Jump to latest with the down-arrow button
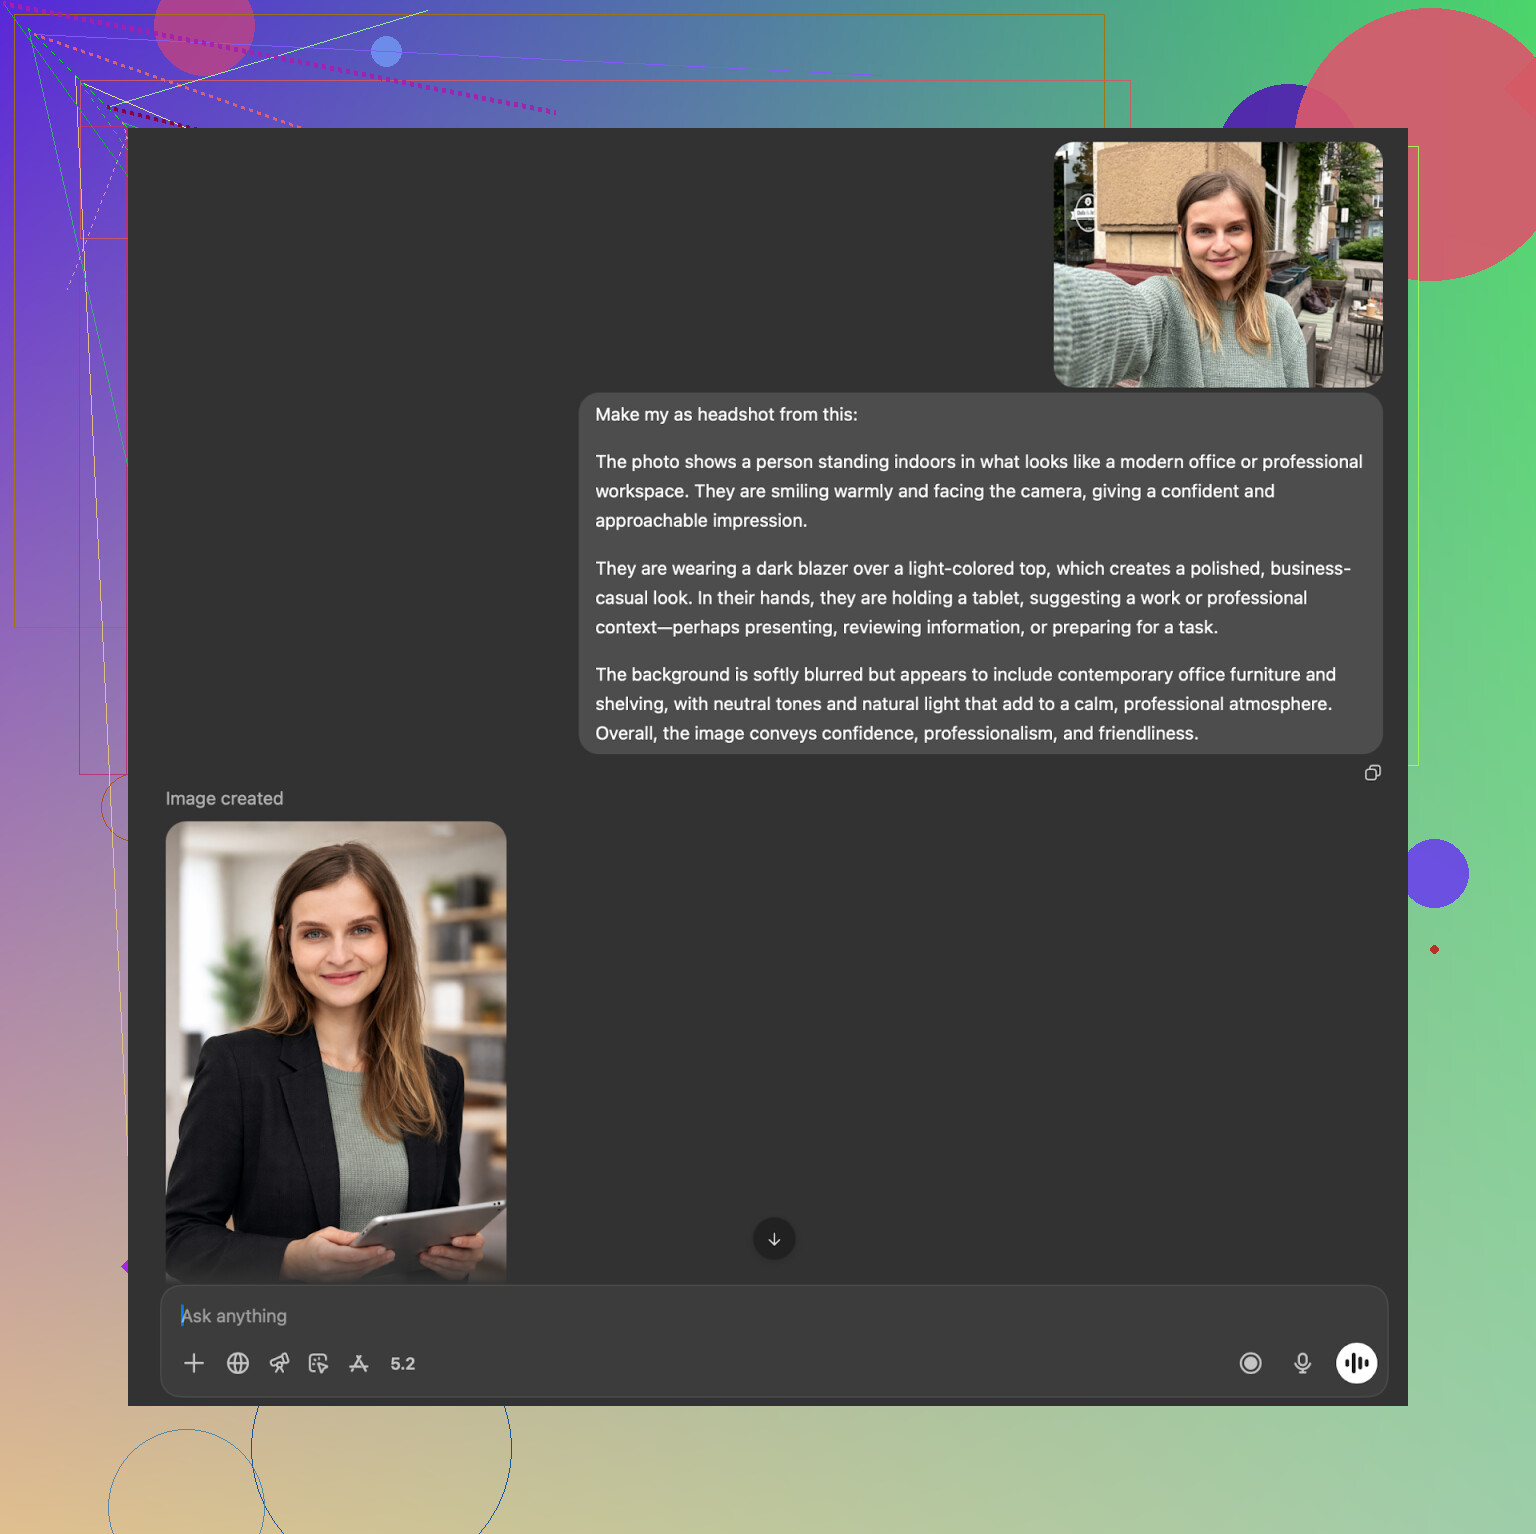 (774, 1239)
